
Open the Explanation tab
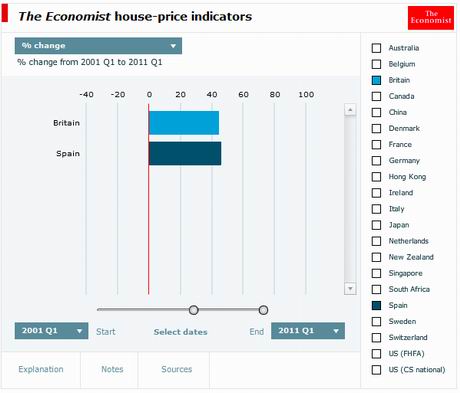[x=41, y=369]
